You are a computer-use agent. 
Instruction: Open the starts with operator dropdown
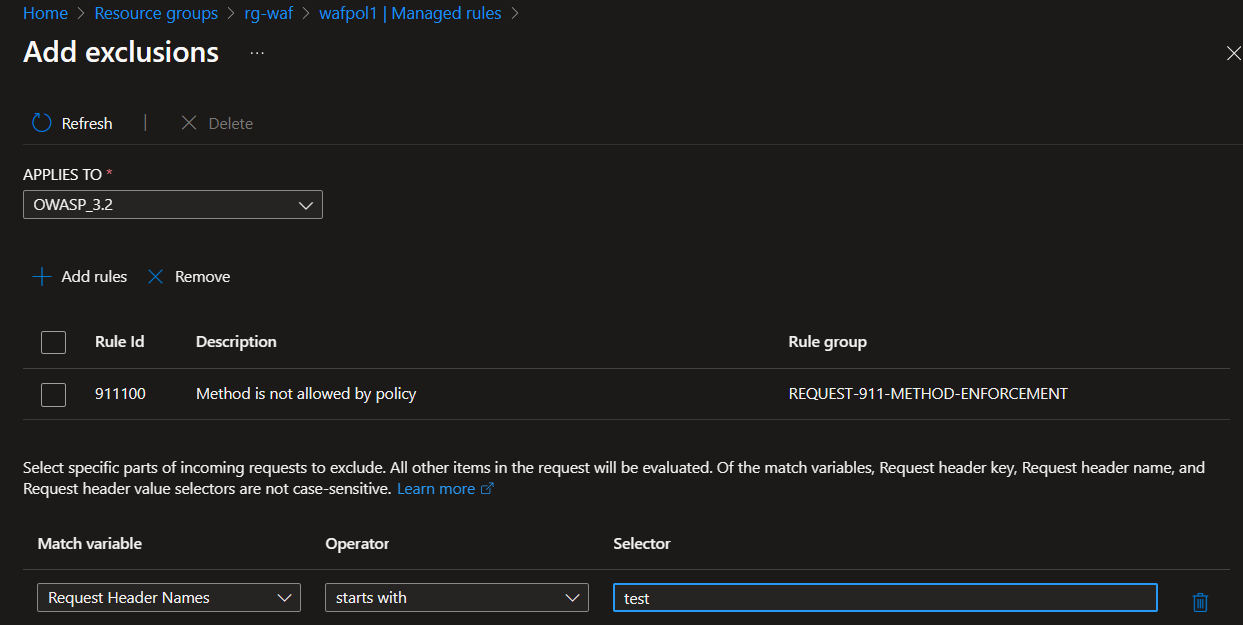pyautogui.click(x=457, y=598)
